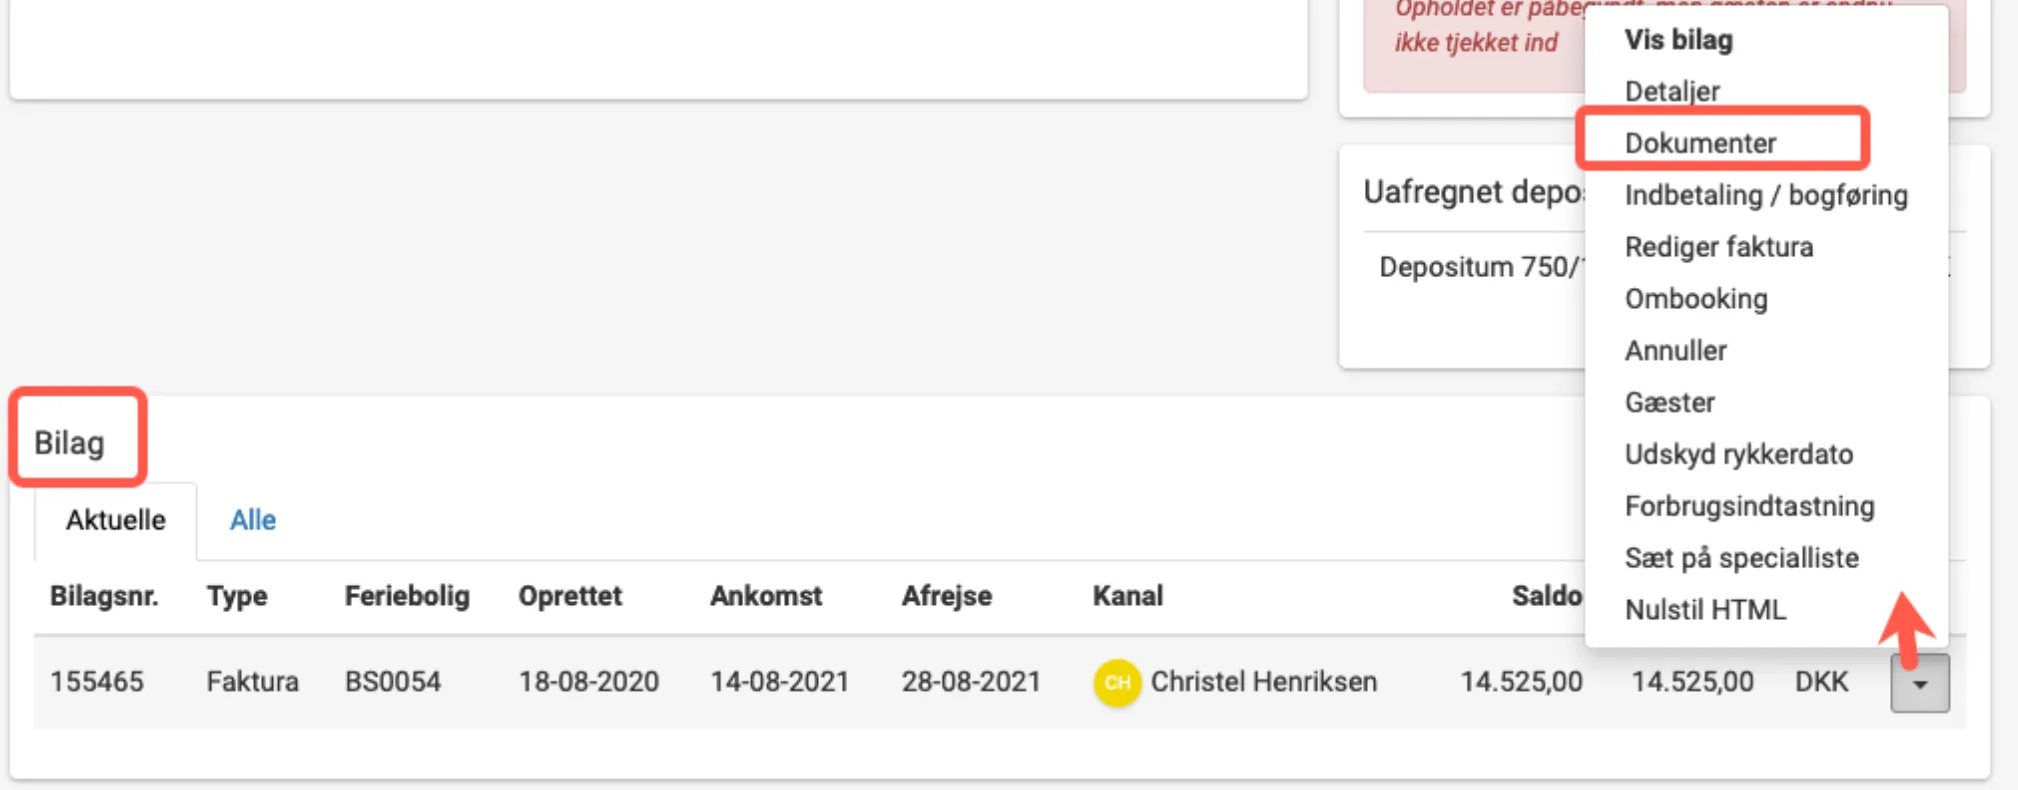Select 'Forbrugsindtastning' from the menu
Viewport: 2018px width, 790px height.
click(1749, 506)
